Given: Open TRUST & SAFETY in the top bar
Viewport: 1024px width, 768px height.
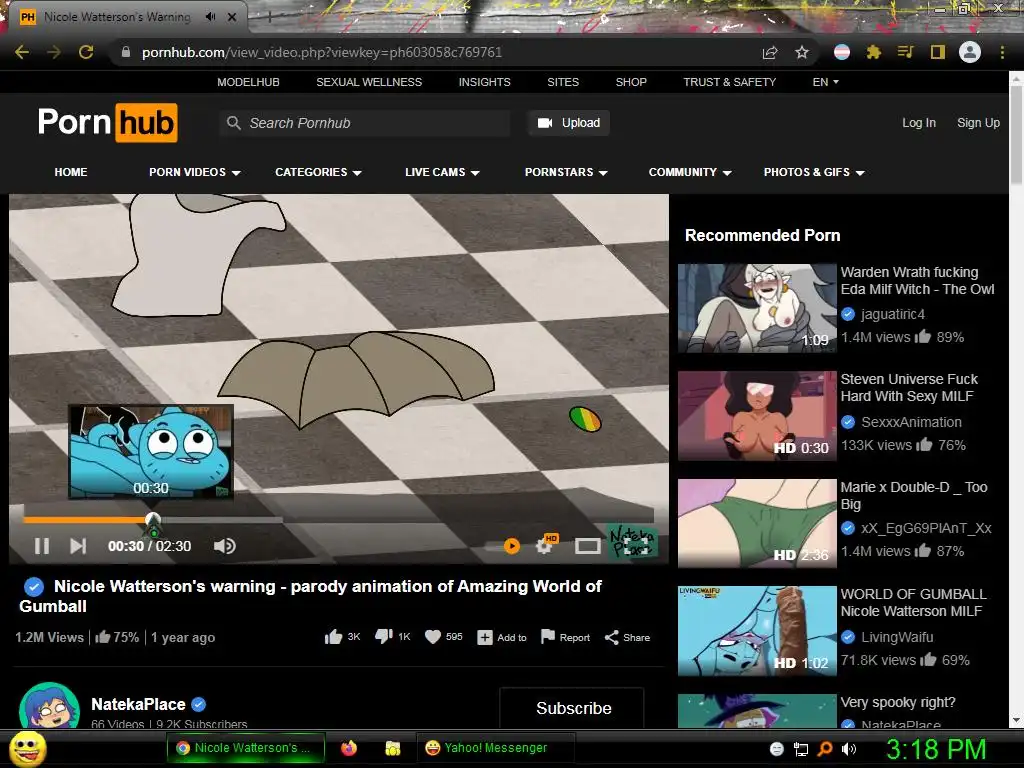Looking at the screenshot, I should (729, 82).
